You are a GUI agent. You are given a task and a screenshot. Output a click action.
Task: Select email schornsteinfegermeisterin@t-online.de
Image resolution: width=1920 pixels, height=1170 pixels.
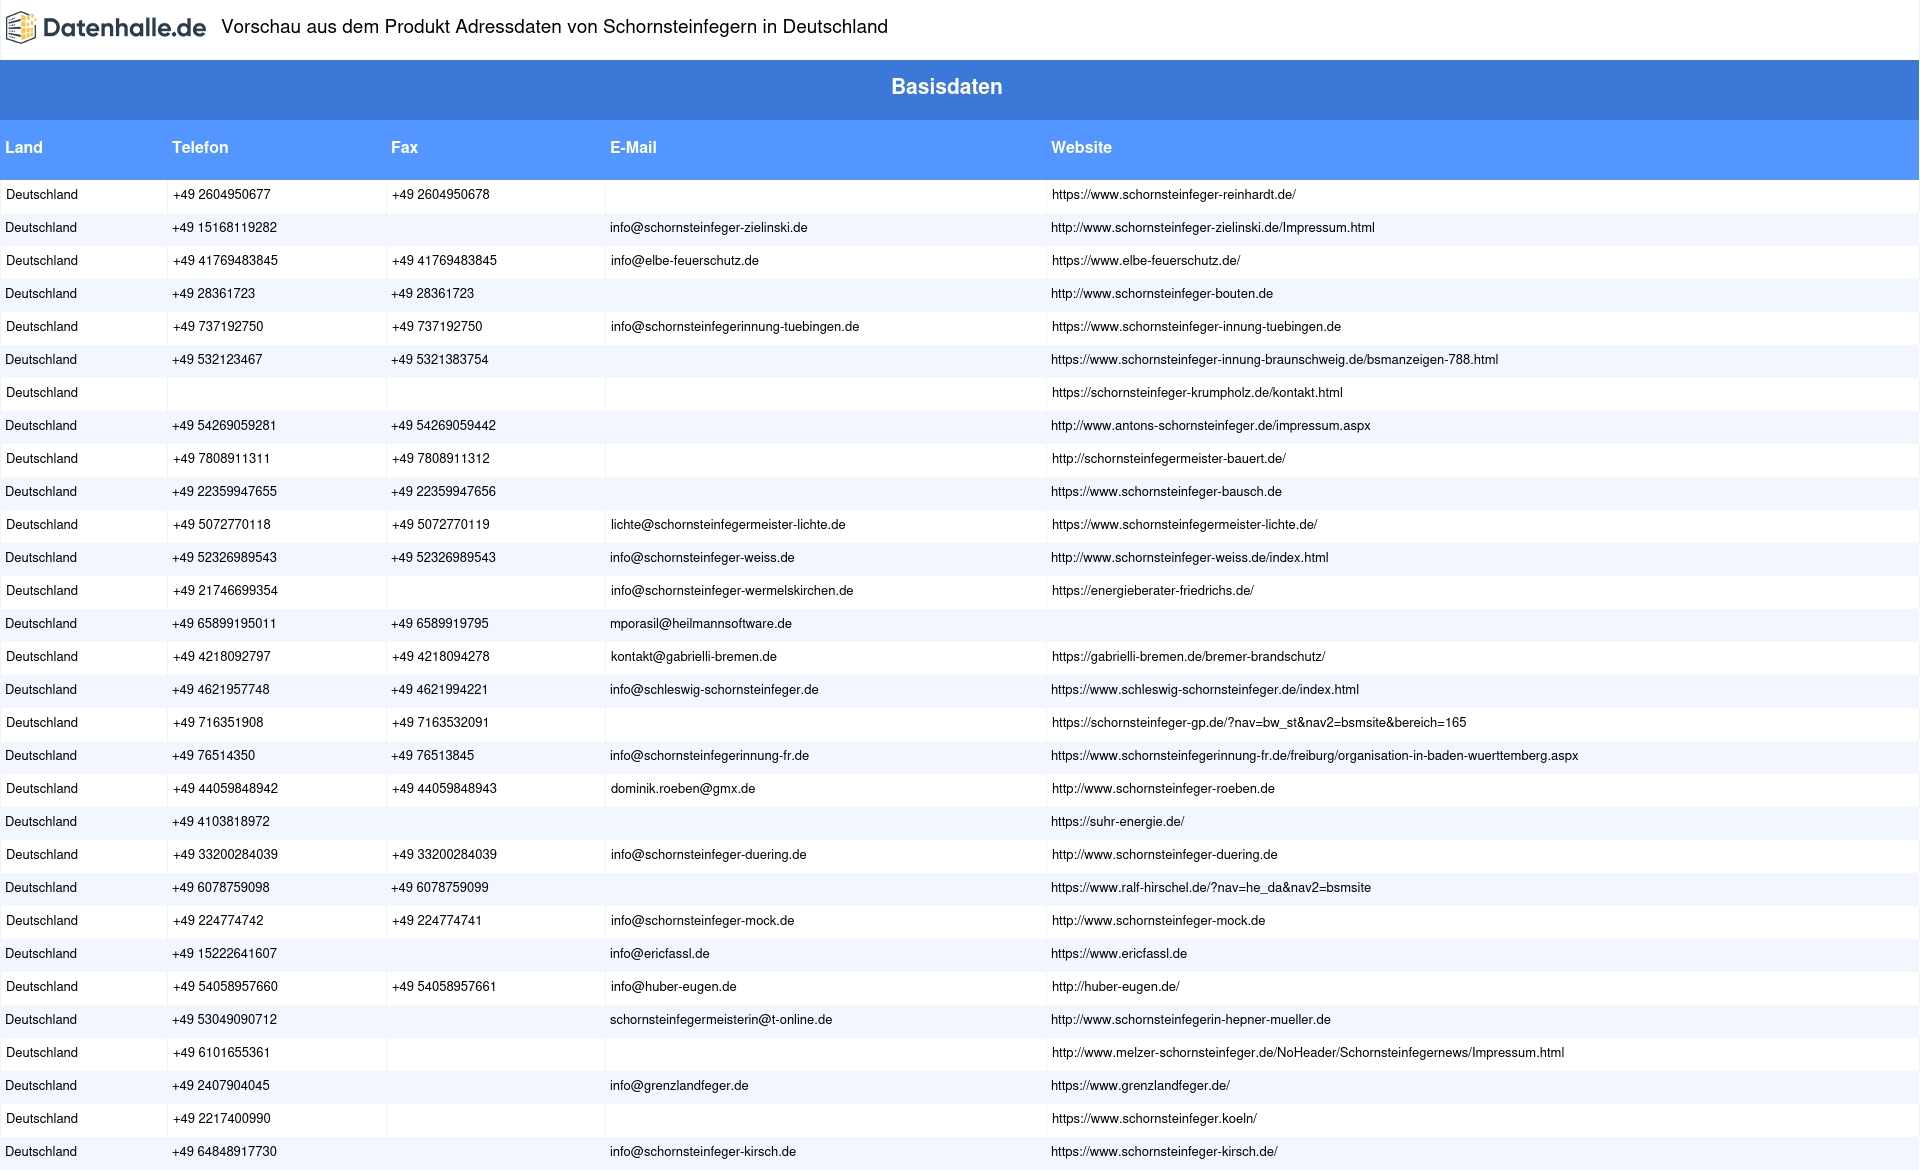[721, 1020]
